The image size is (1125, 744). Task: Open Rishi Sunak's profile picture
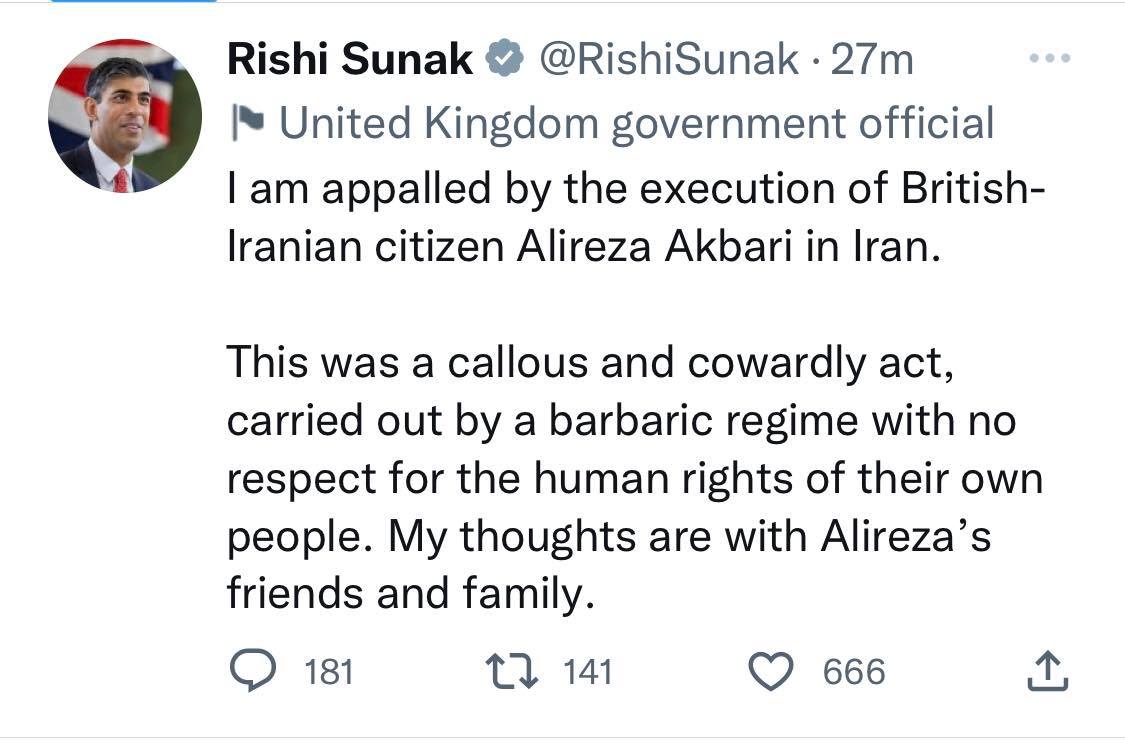click(x=124, y=116)
